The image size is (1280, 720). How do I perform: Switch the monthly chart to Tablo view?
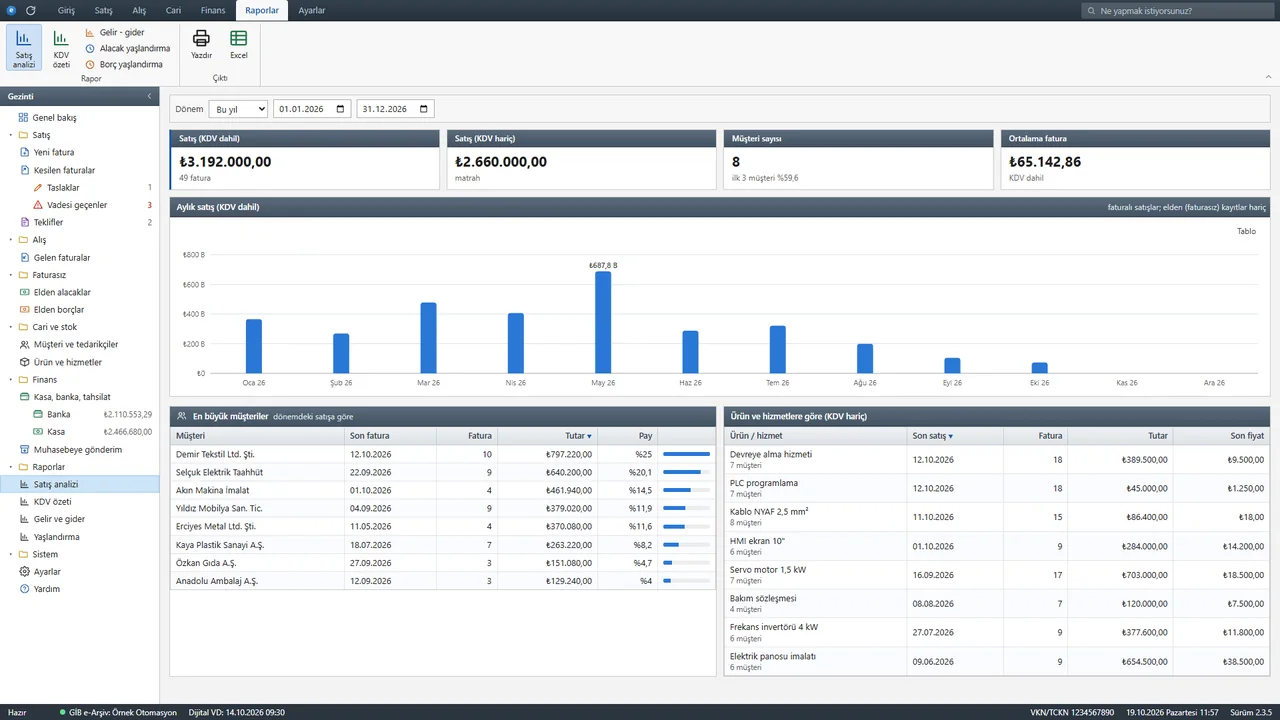(1246, 231)
